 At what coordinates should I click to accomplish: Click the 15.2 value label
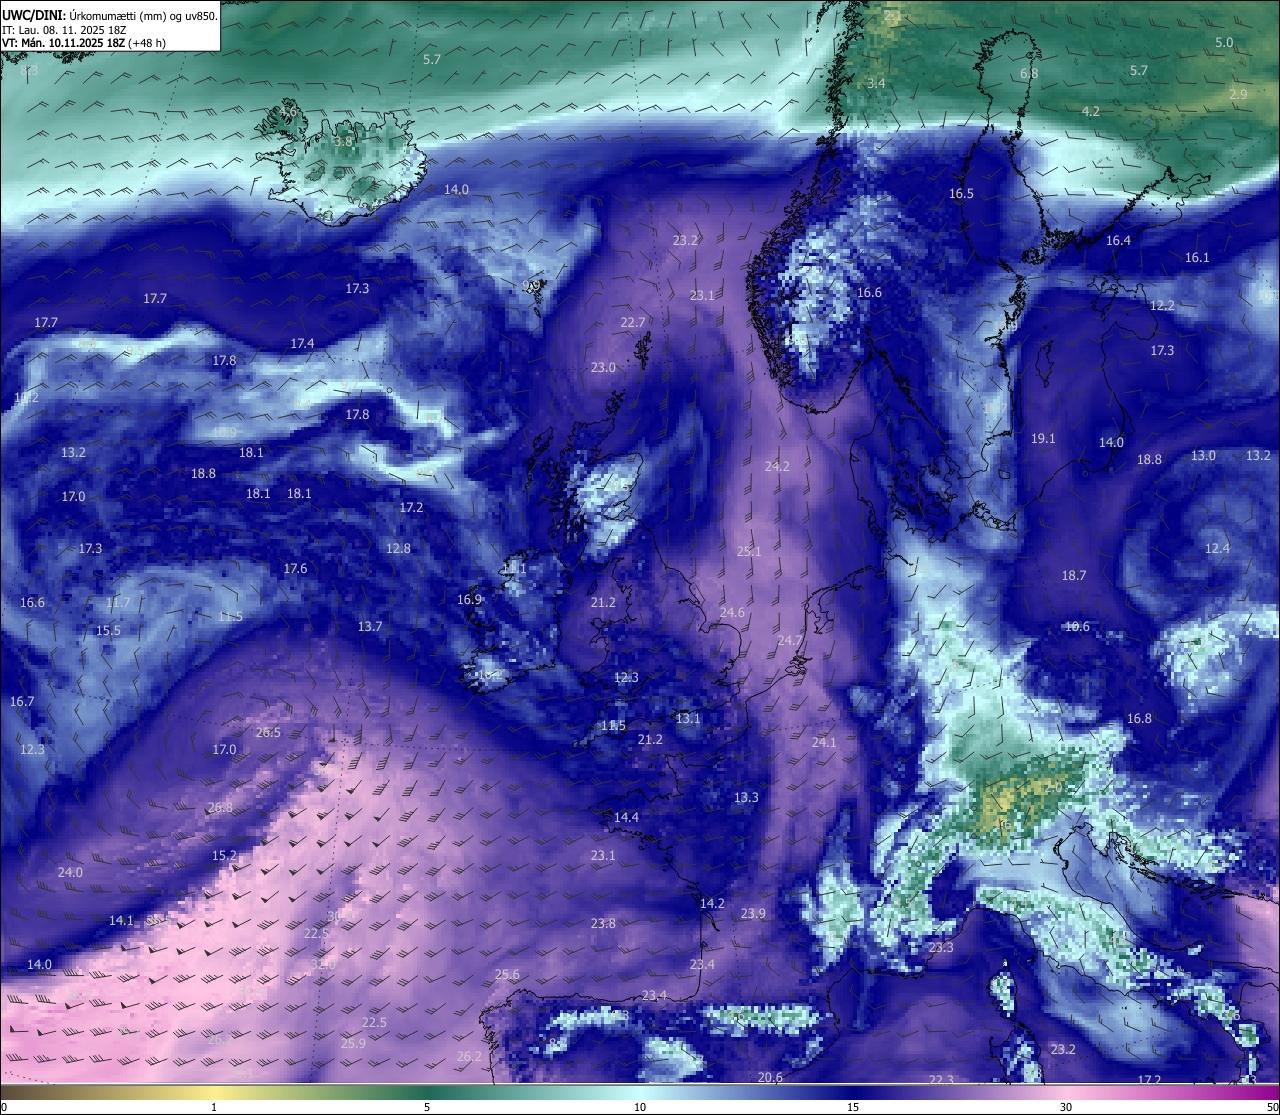(x=224, y=856)
